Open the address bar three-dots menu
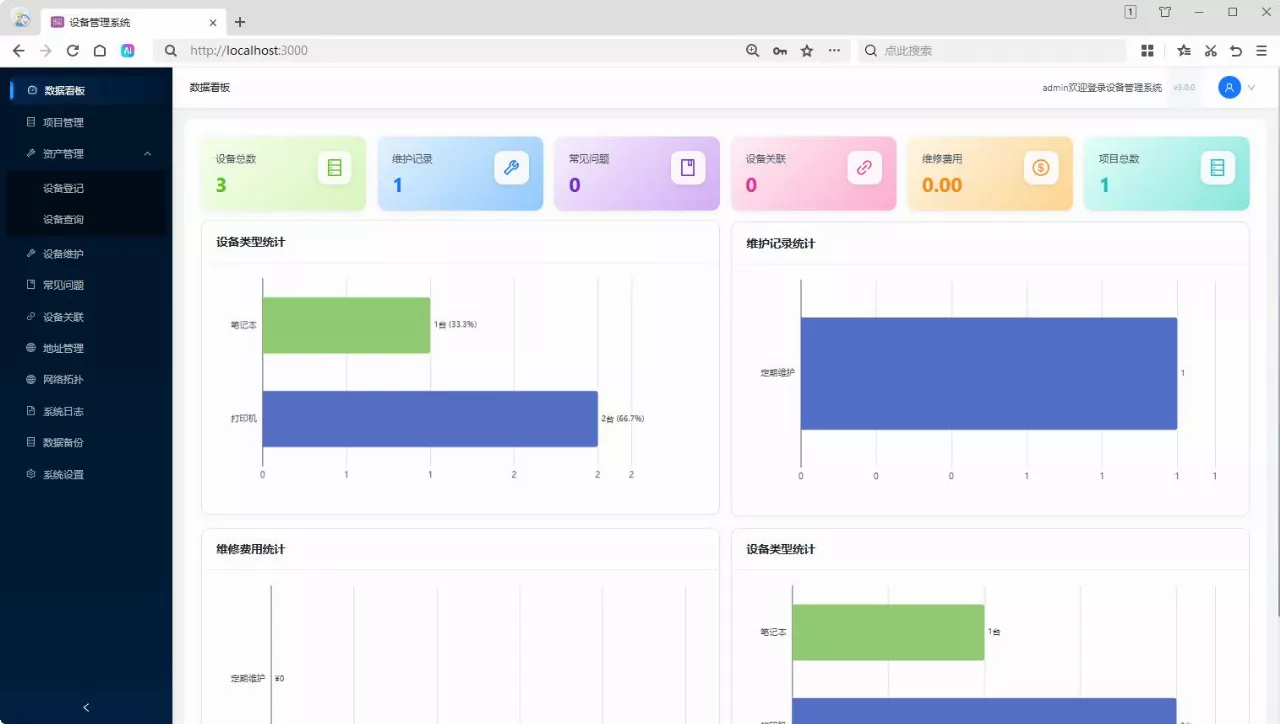 click(x=834, y=50)
